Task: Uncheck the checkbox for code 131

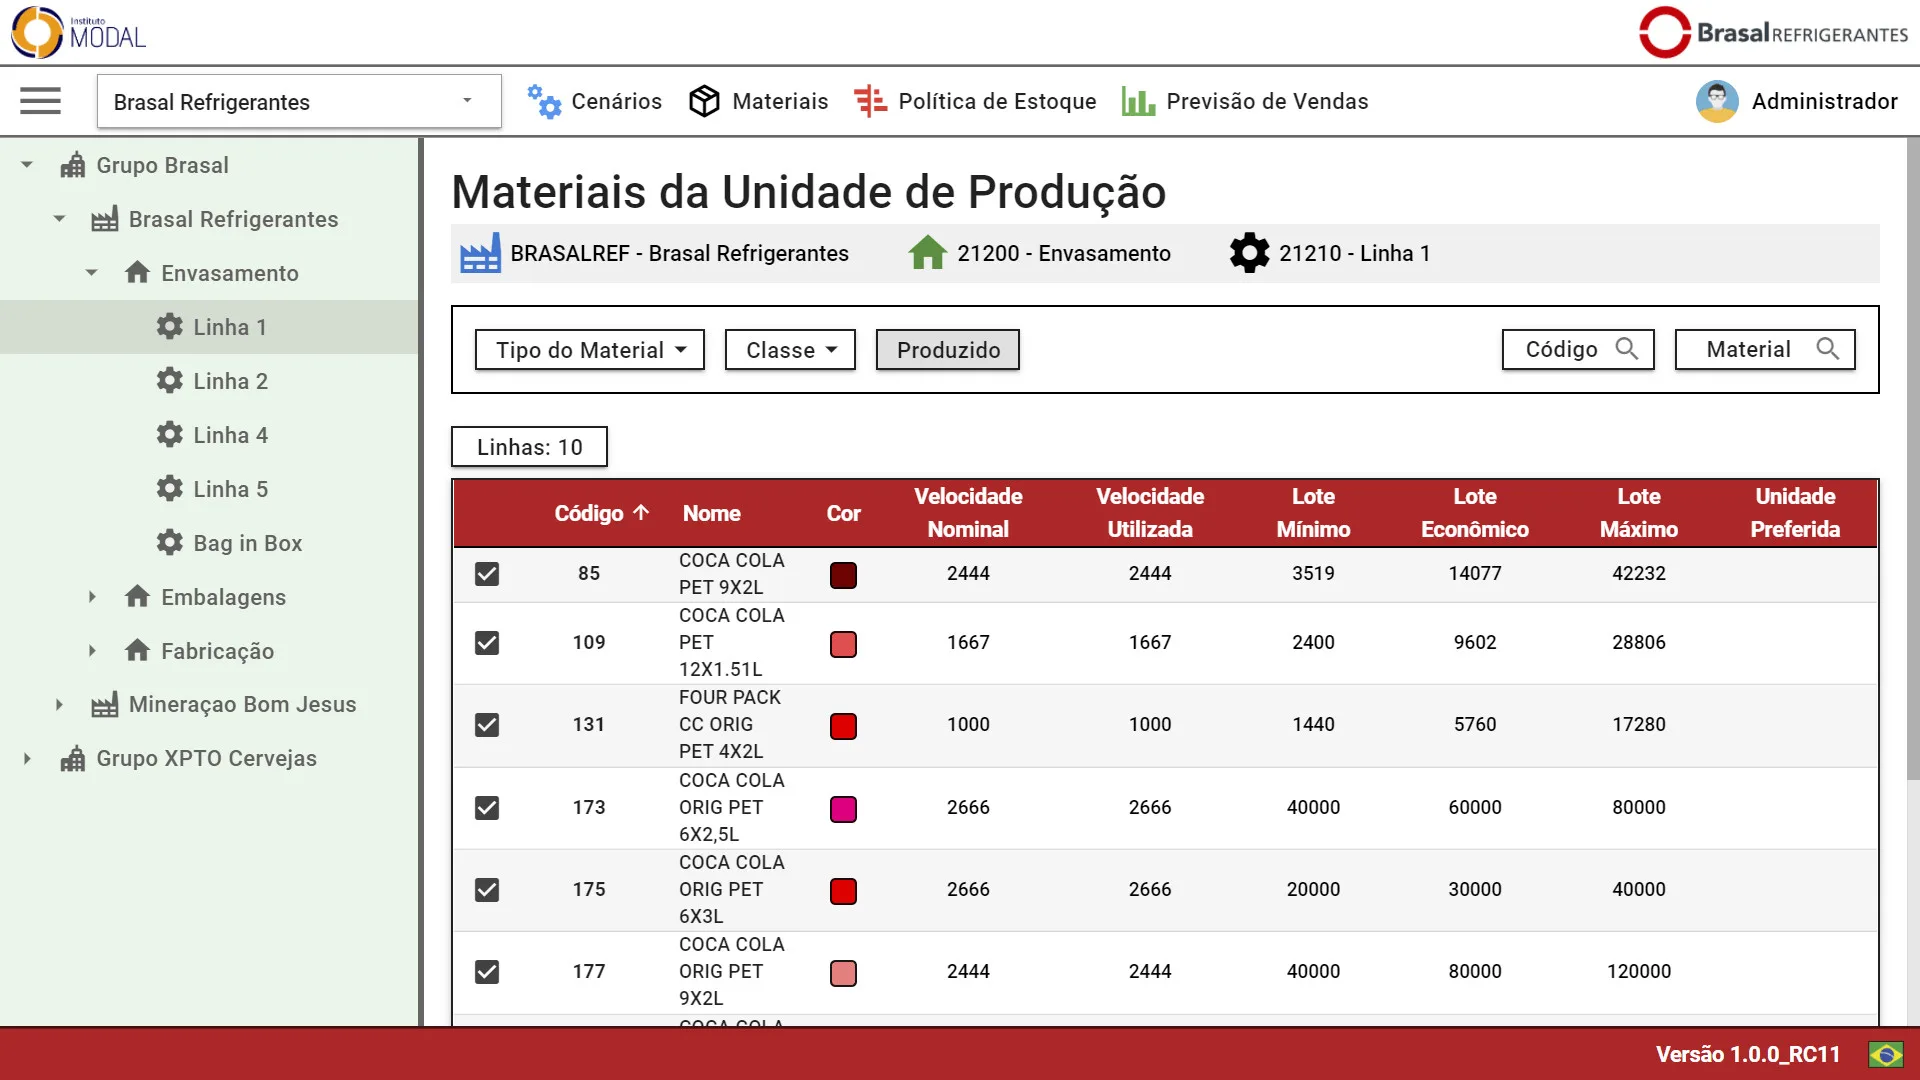Action: 487,725
